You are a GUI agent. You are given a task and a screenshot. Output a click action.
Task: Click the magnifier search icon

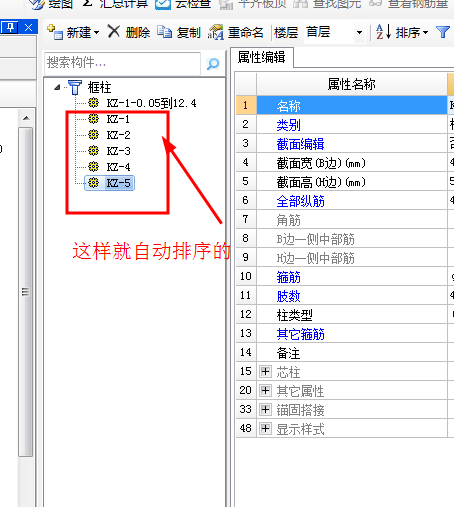click(x=213, y=63)
